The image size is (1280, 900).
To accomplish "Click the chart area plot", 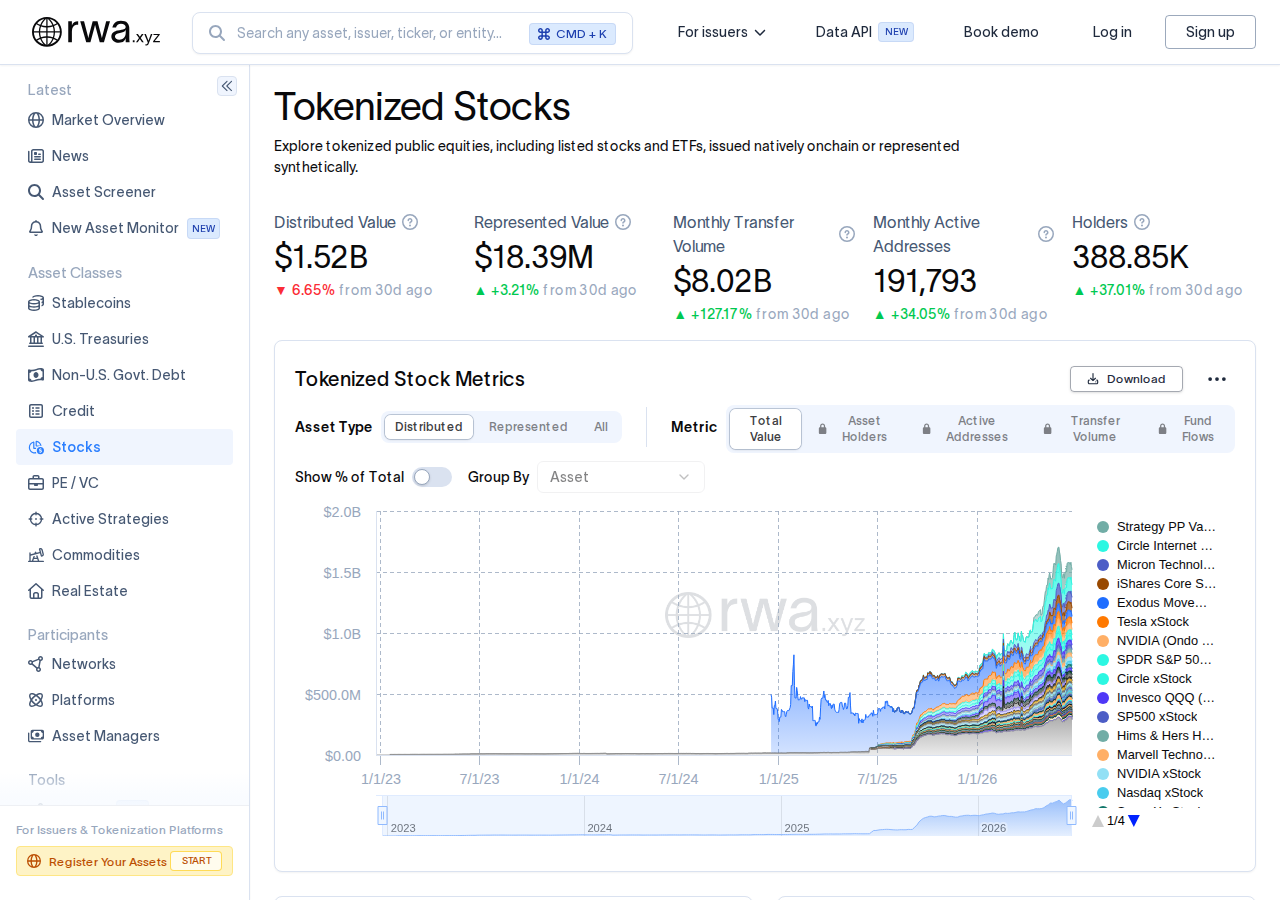I will tap(725, 634).
